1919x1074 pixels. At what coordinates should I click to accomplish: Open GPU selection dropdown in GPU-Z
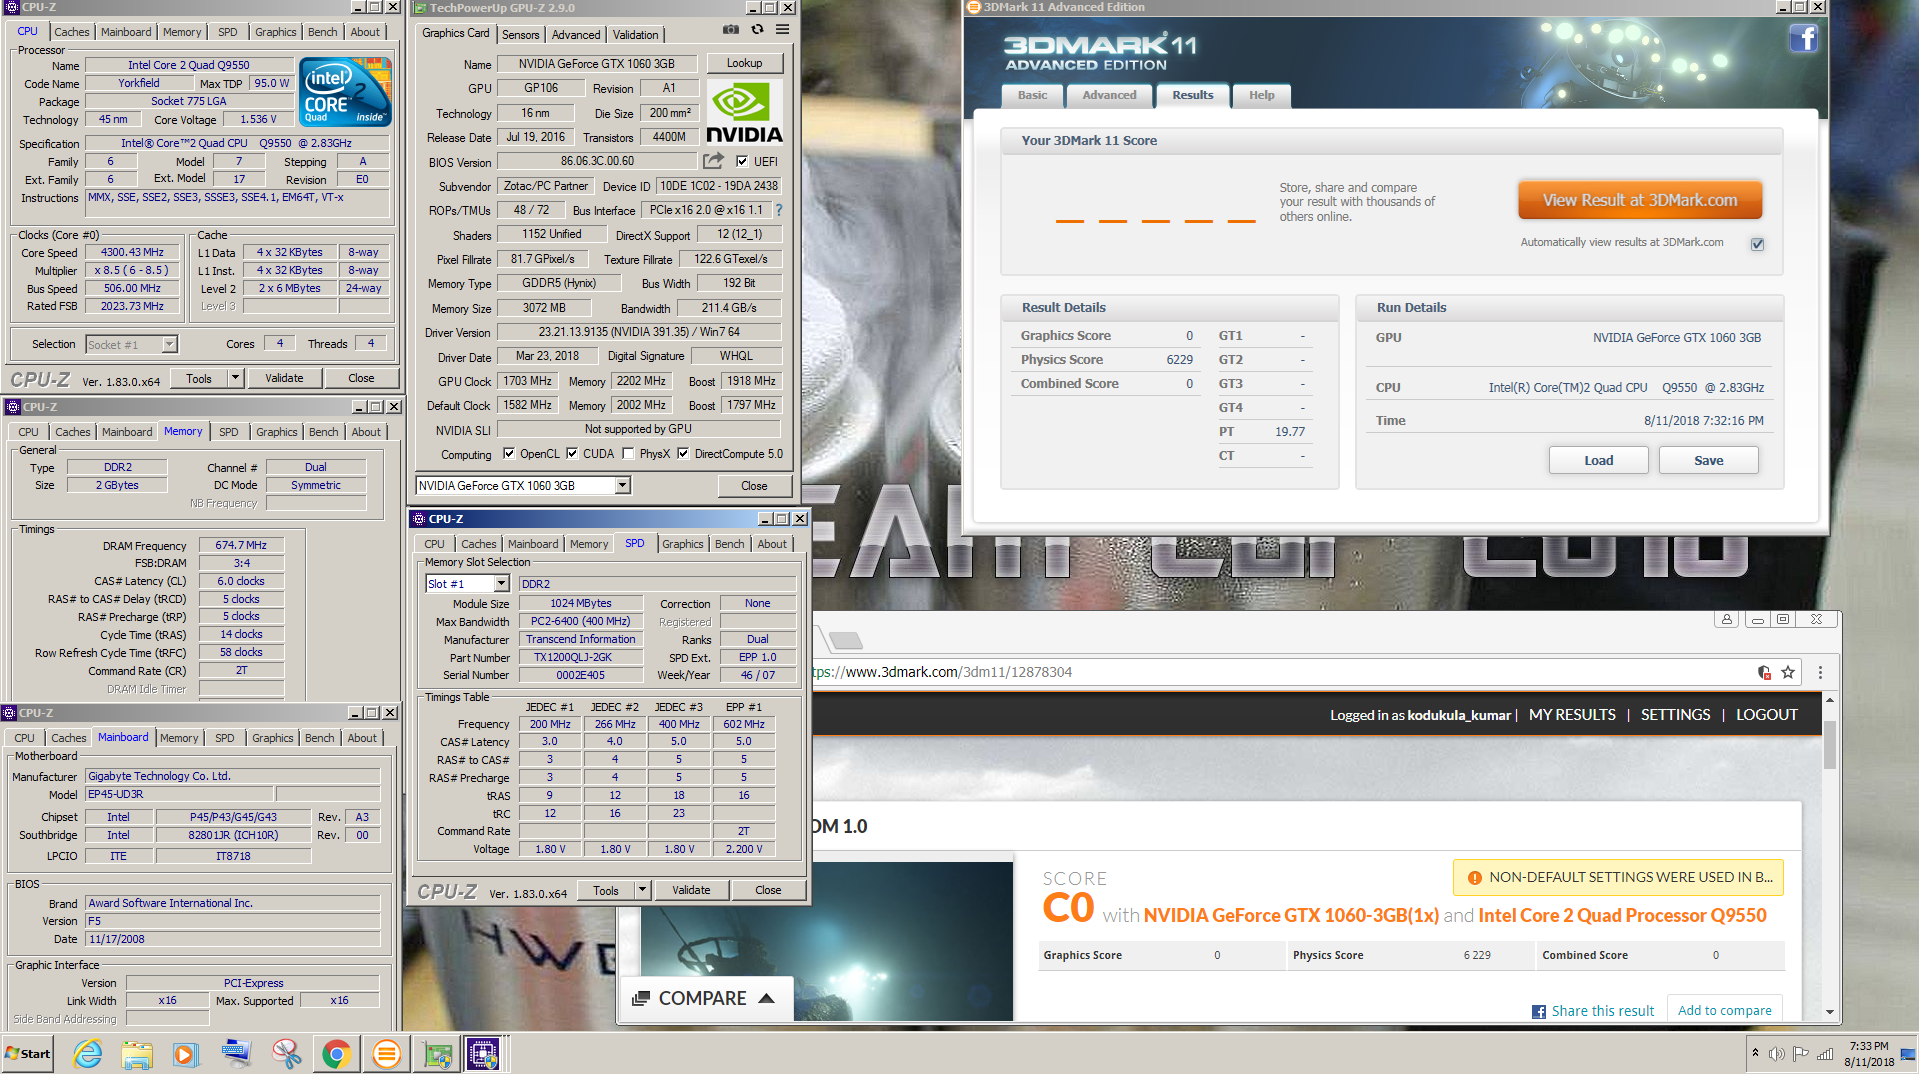click(x=622, y=486)
